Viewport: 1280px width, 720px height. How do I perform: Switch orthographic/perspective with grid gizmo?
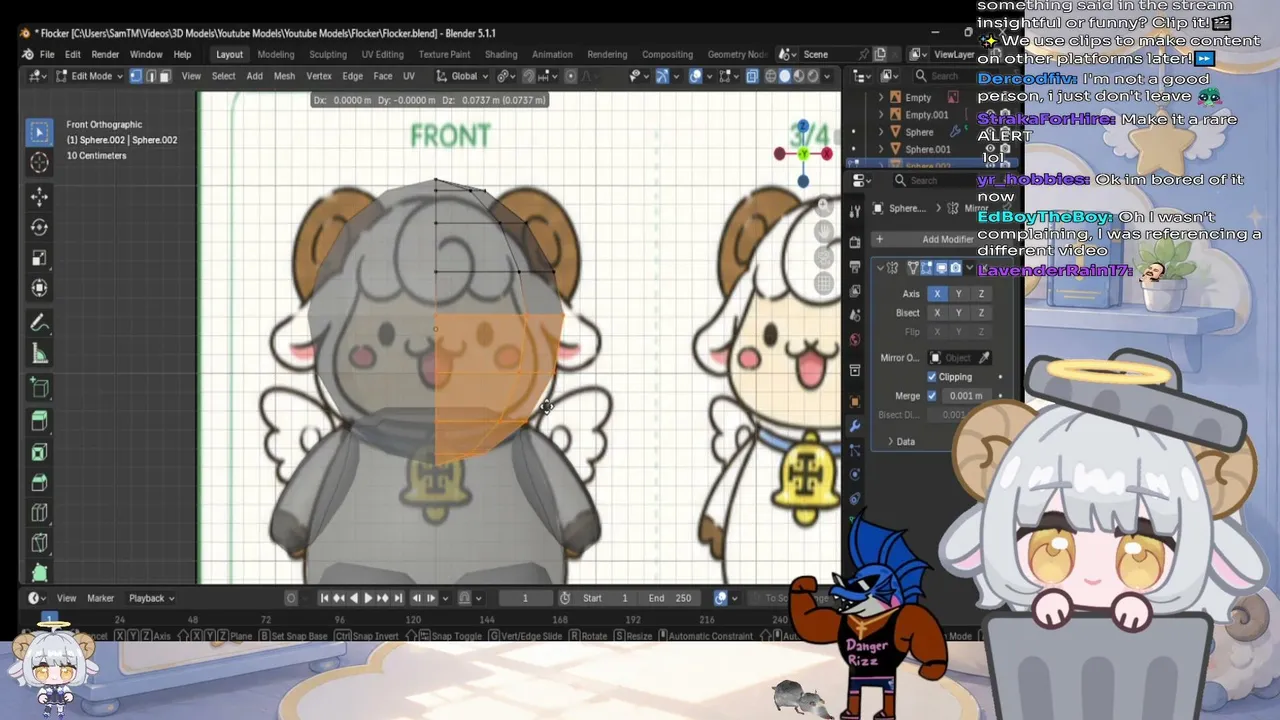pyautogui.click(x=824, y=284)
